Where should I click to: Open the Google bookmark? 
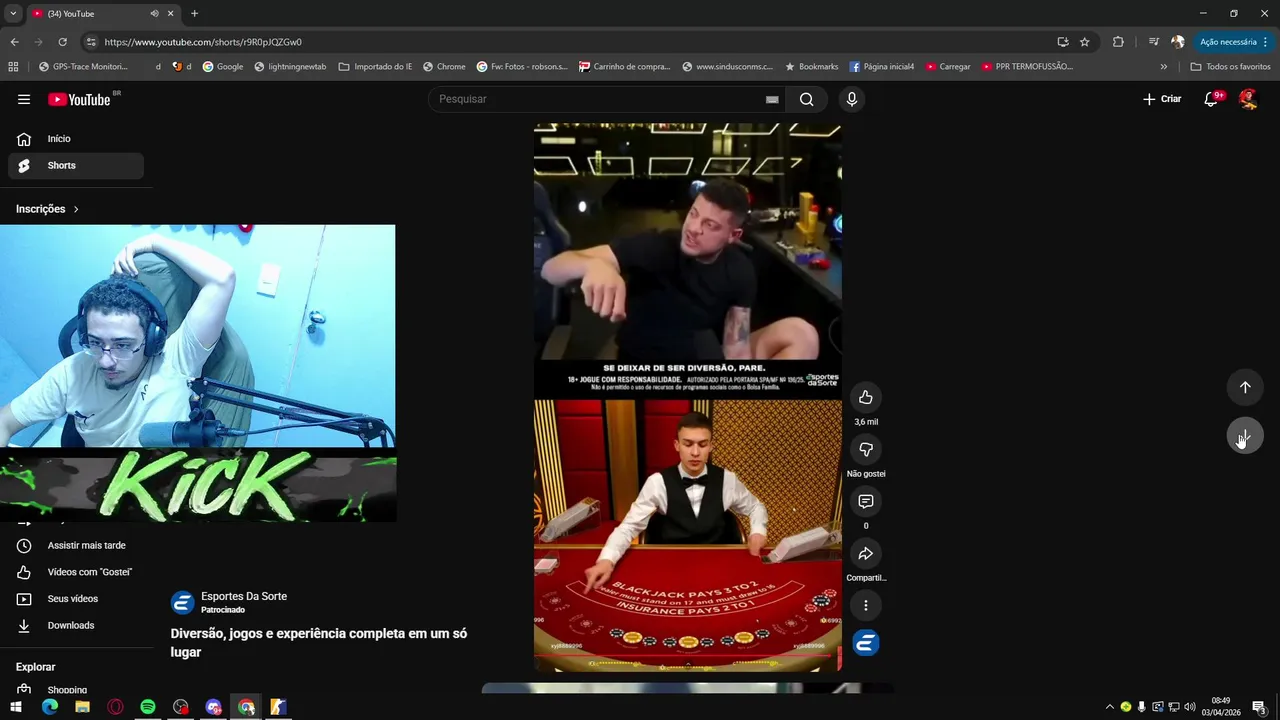coord(222,67)
